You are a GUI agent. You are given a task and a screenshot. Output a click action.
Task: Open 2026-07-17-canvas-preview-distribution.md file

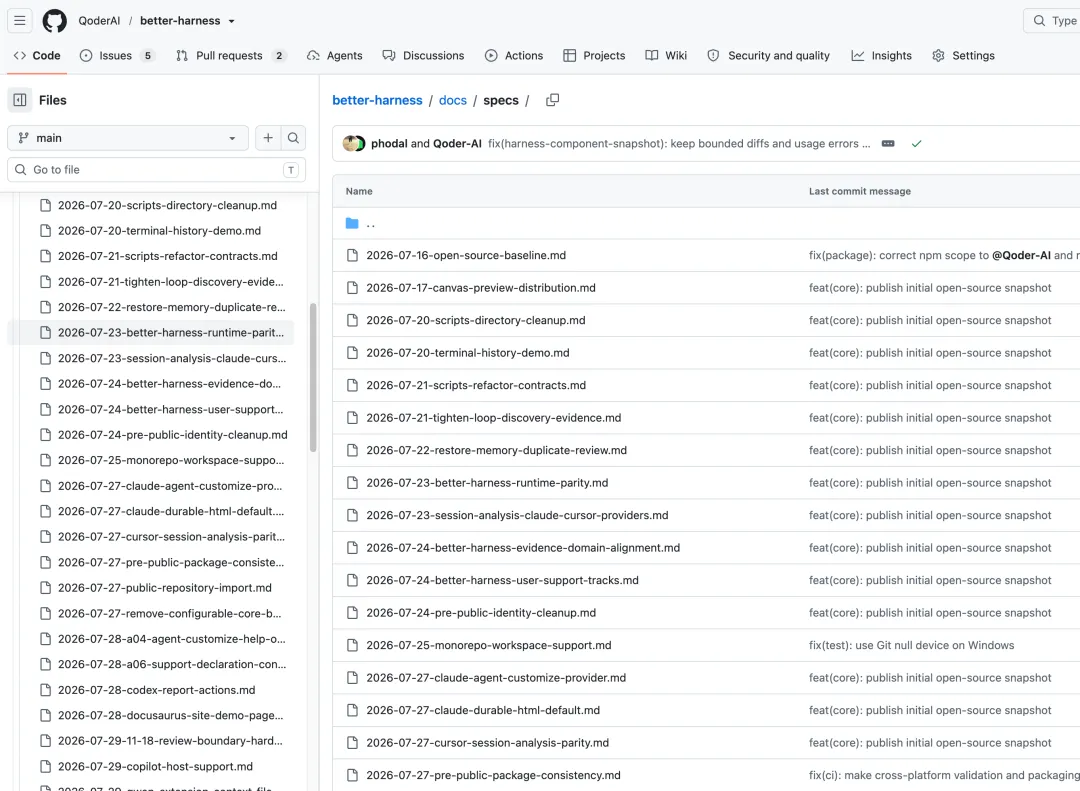tap(481, 287)
